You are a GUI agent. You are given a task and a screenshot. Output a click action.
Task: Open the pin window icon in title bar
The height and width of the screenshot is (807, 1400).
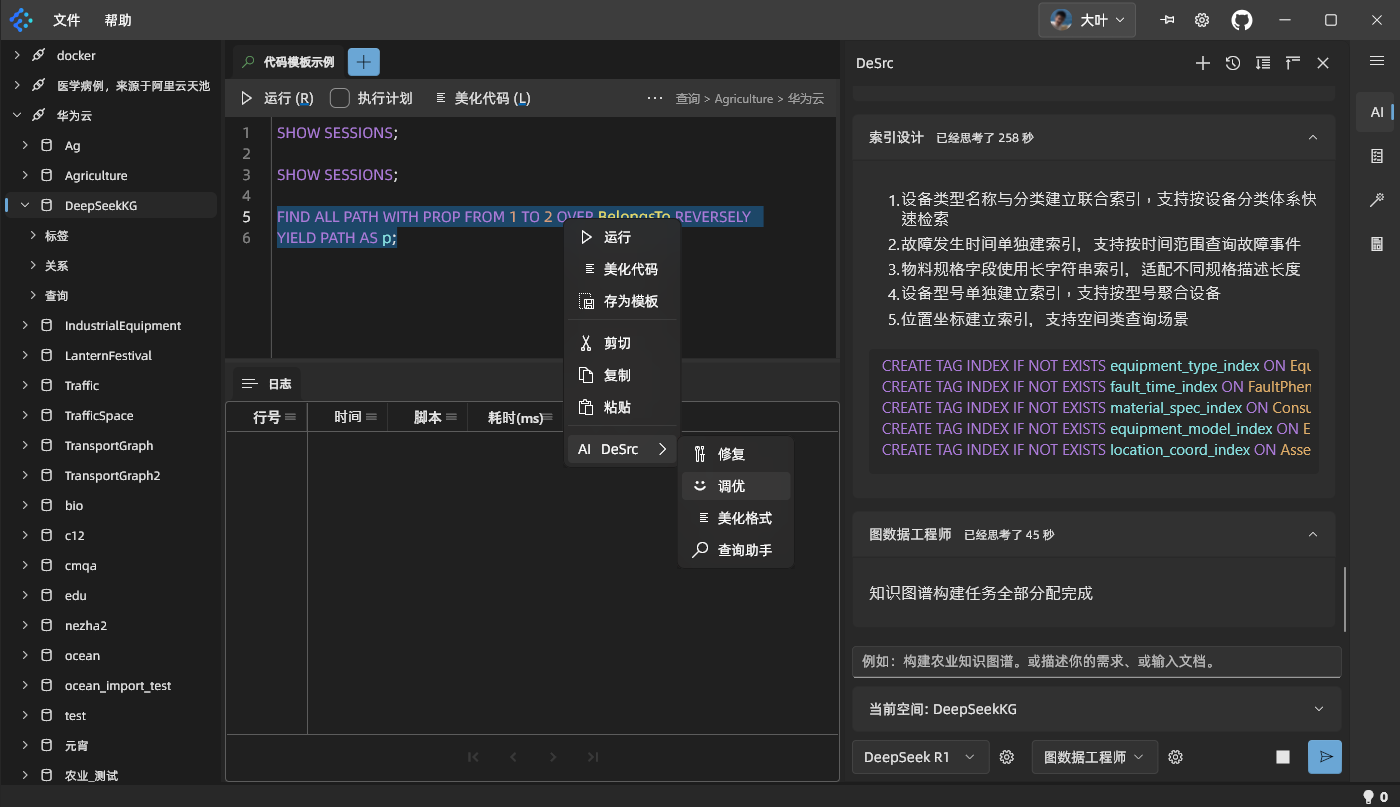(1167, 20)
